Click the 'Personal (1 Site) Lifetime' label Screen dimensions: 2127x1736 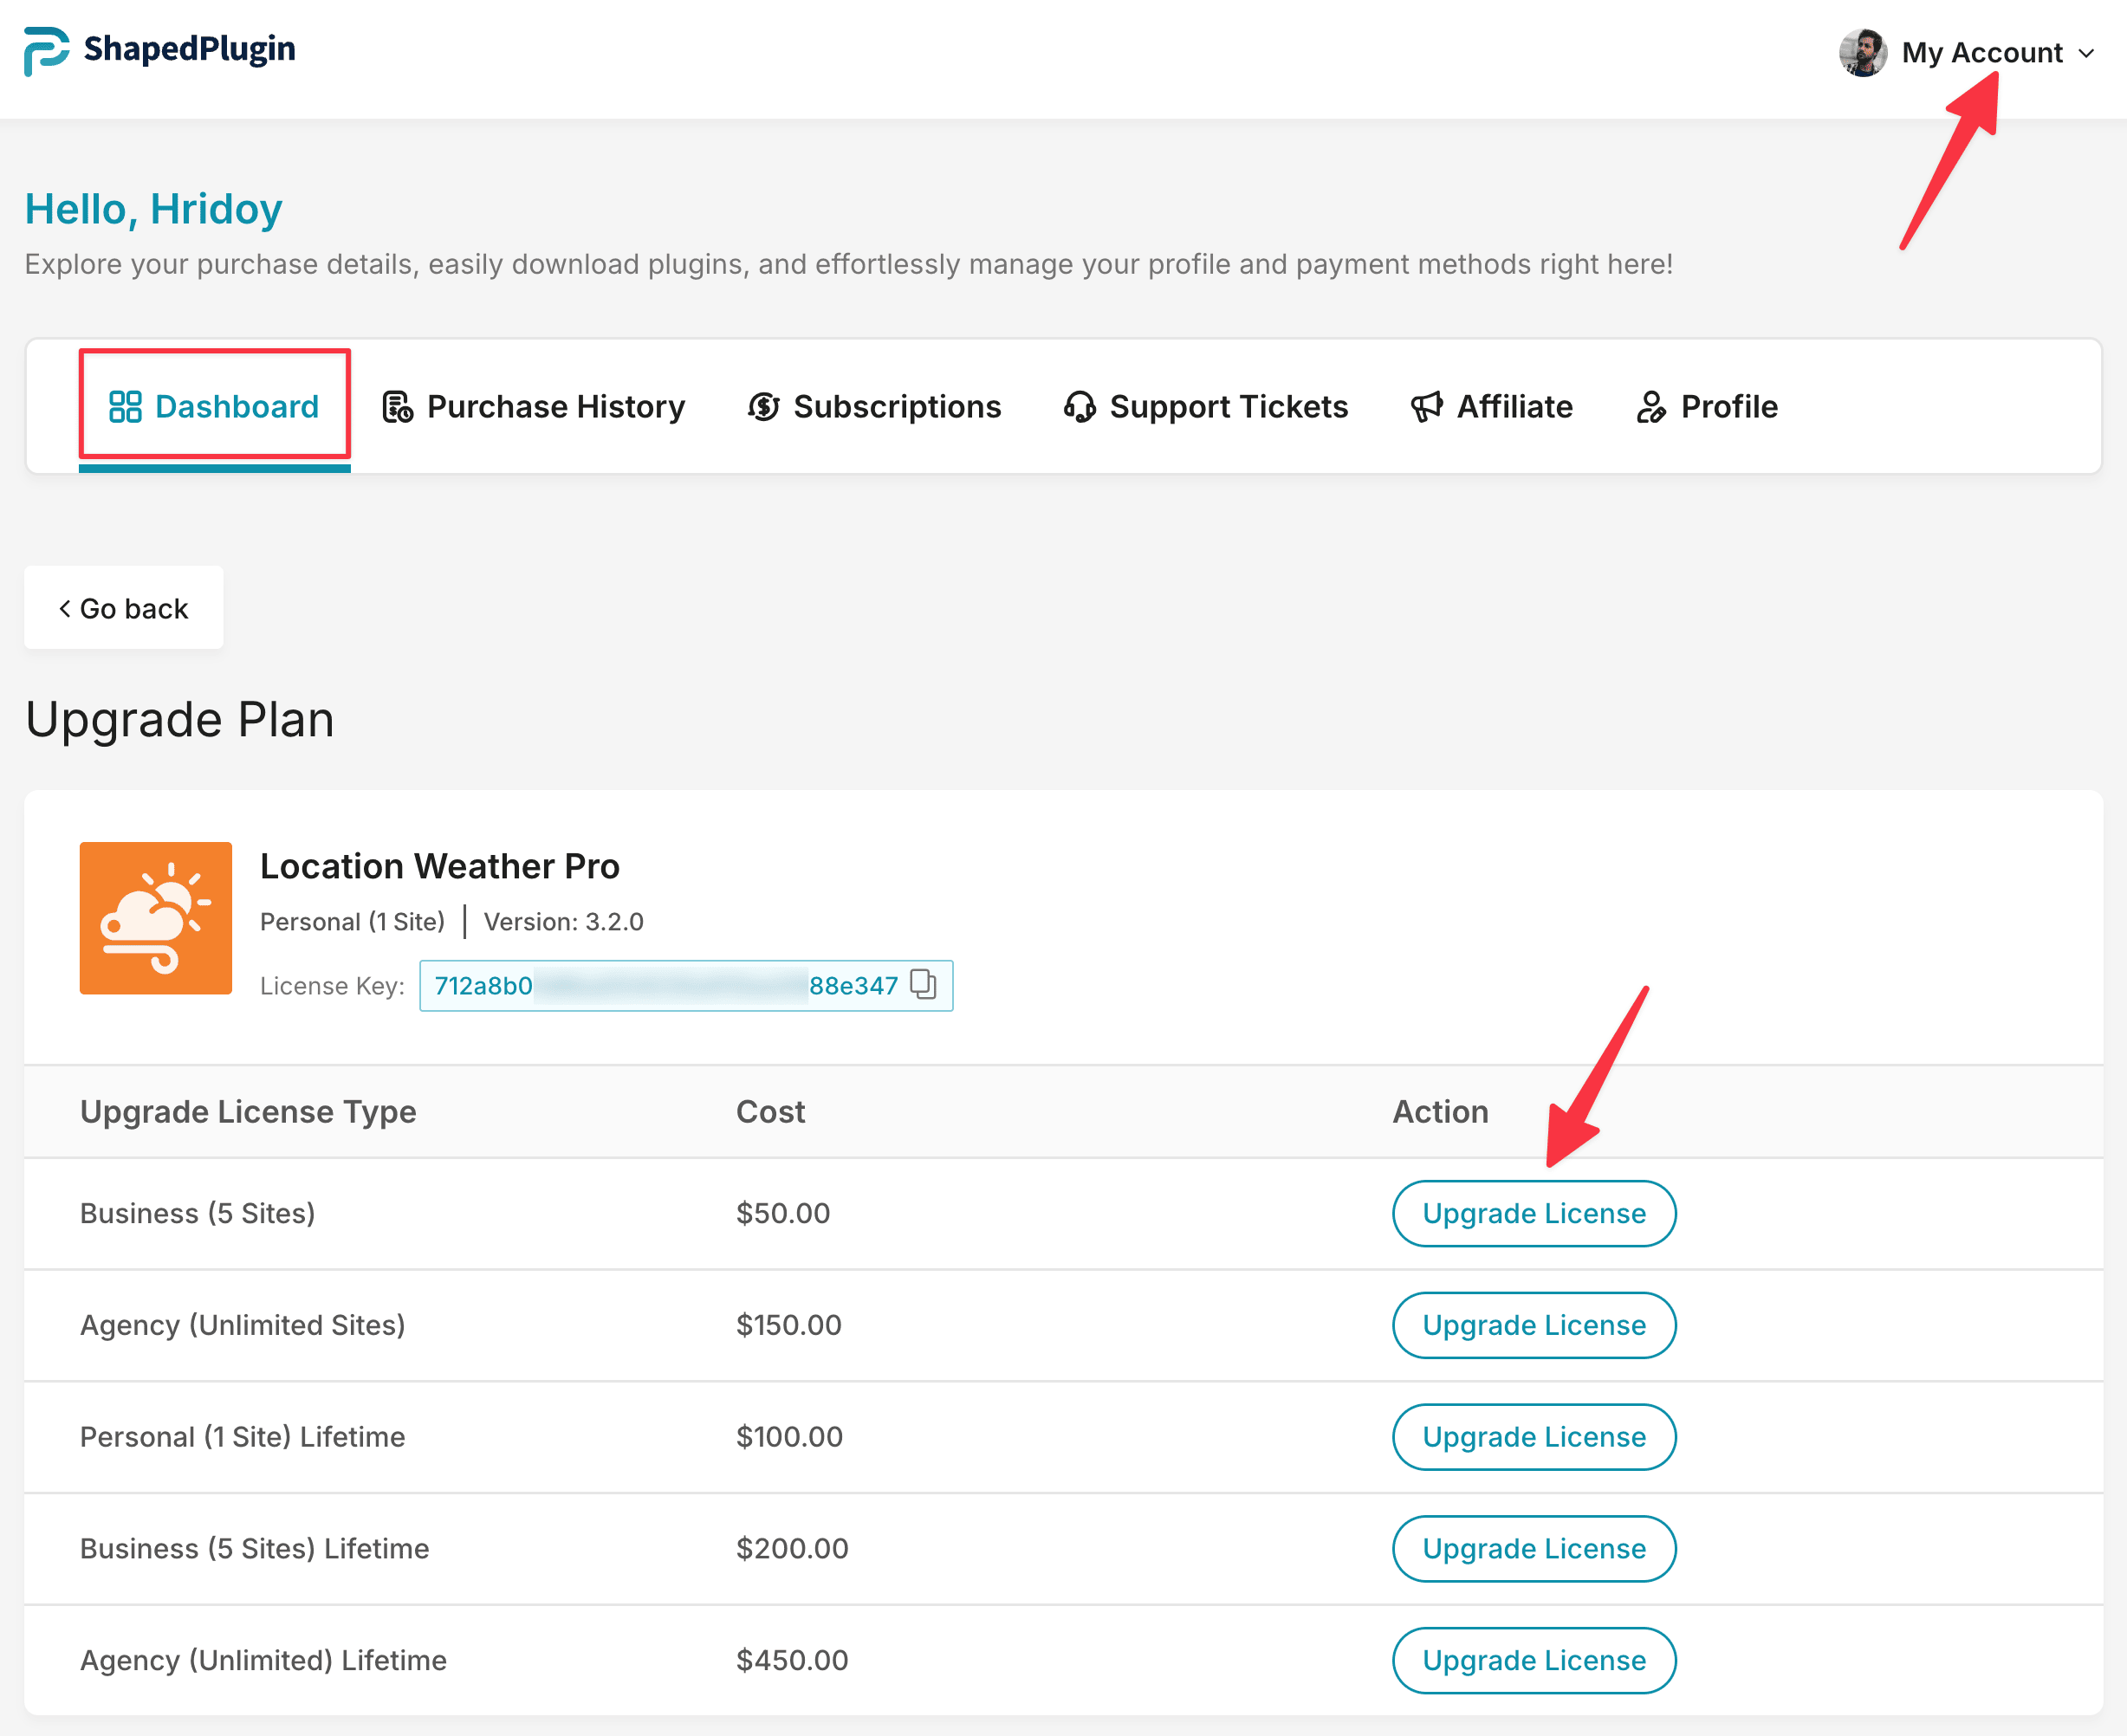coord(243,1437)
